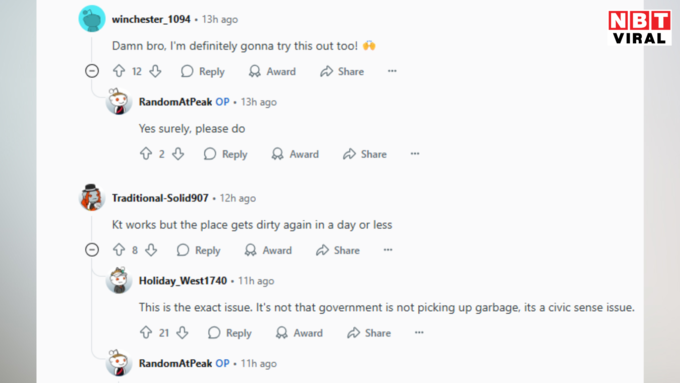Open more options on Holiday_West1740's comment
The height and width of the screenshot is (383, 680).
pos(419,333)
